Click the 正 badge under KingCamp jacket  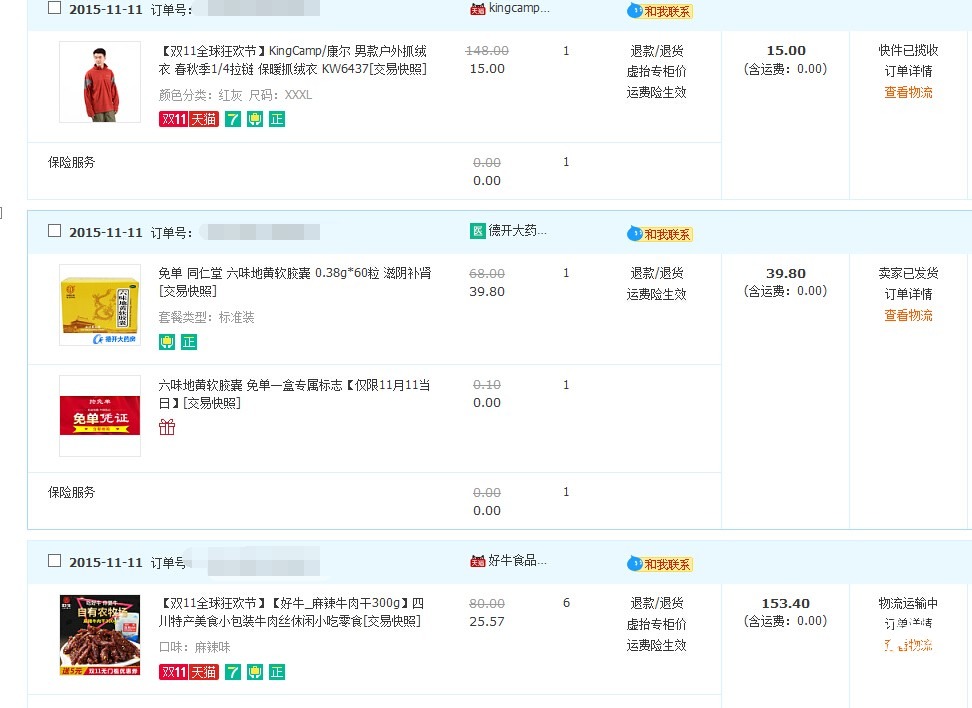pos(277,119)
